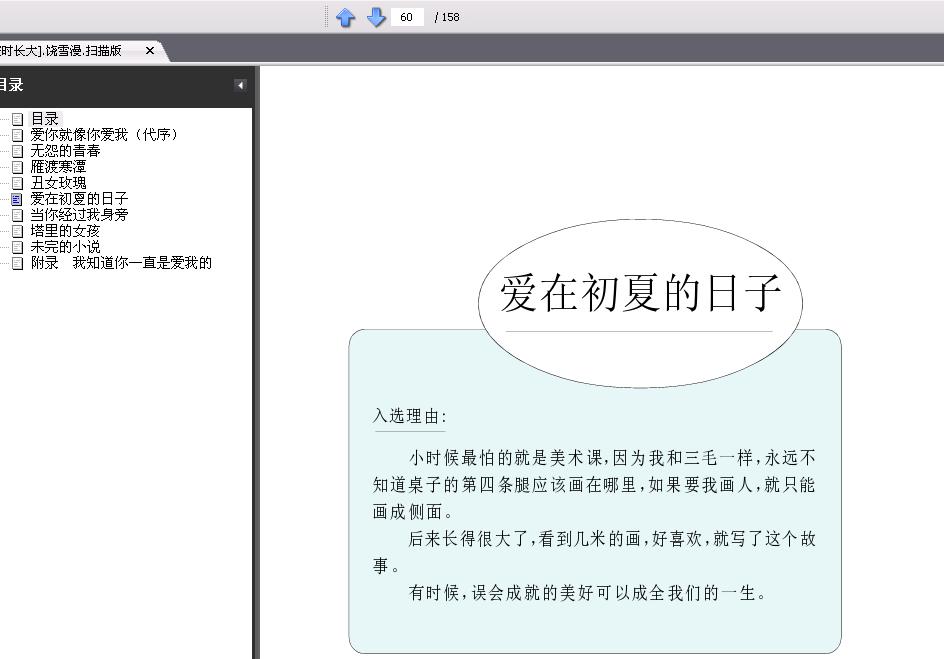Open bookmark 当你经过我身旁
944x659 pixels.
[79, 214]
